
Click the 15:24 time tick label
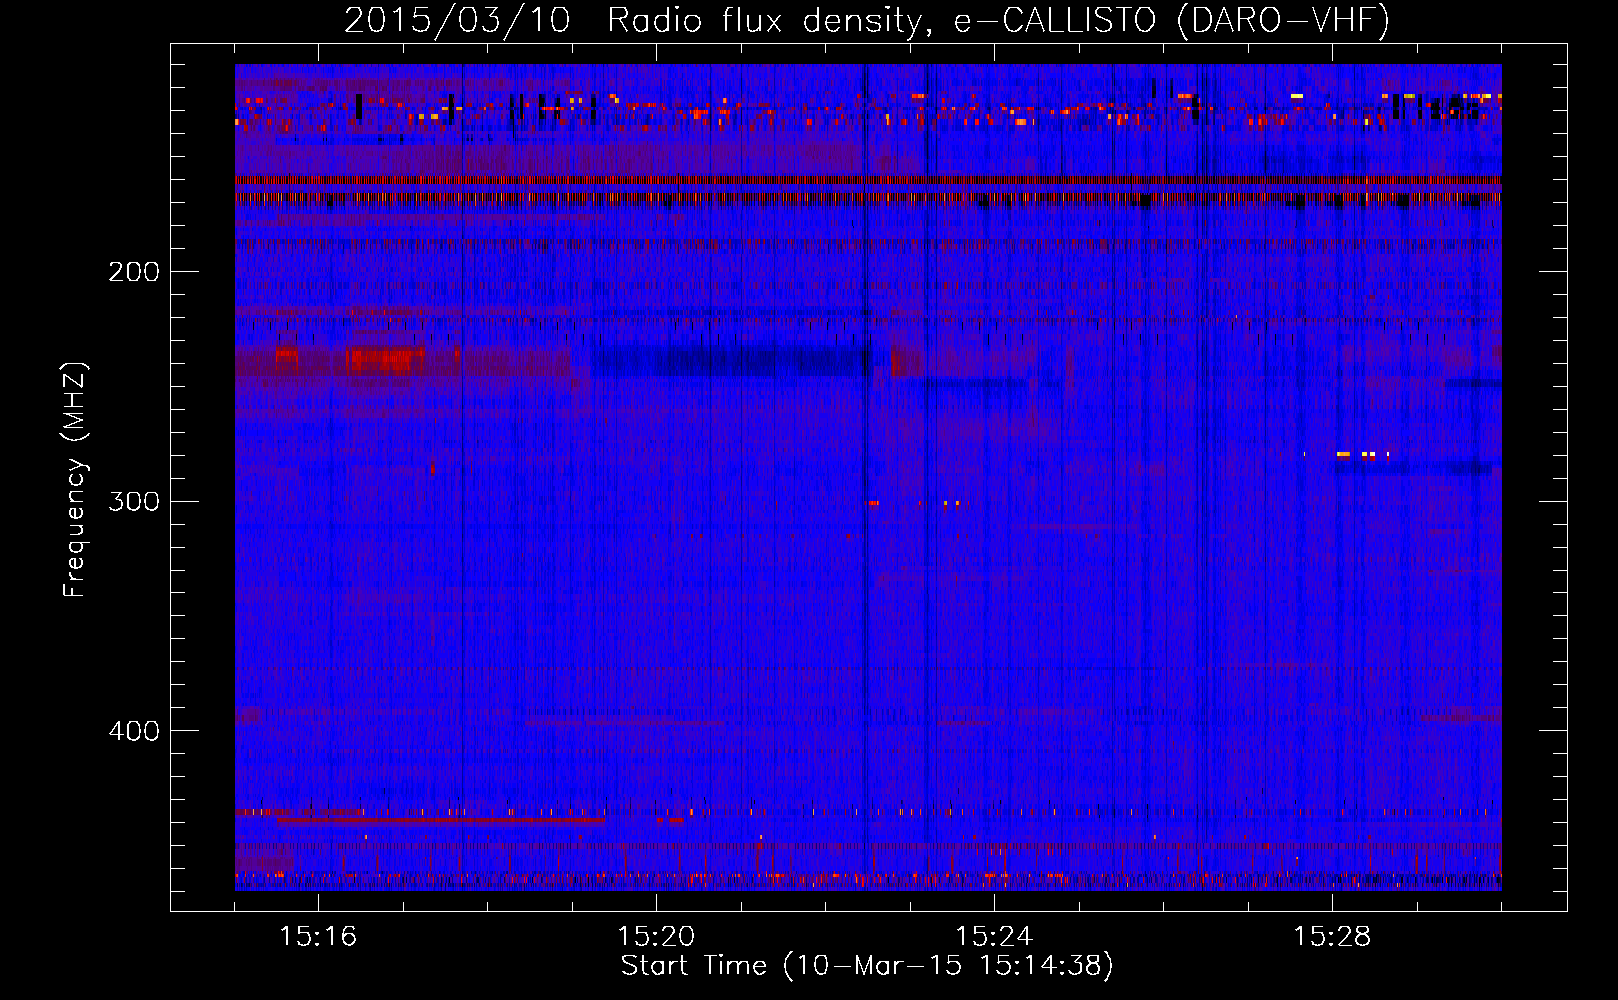click(994, 937)
